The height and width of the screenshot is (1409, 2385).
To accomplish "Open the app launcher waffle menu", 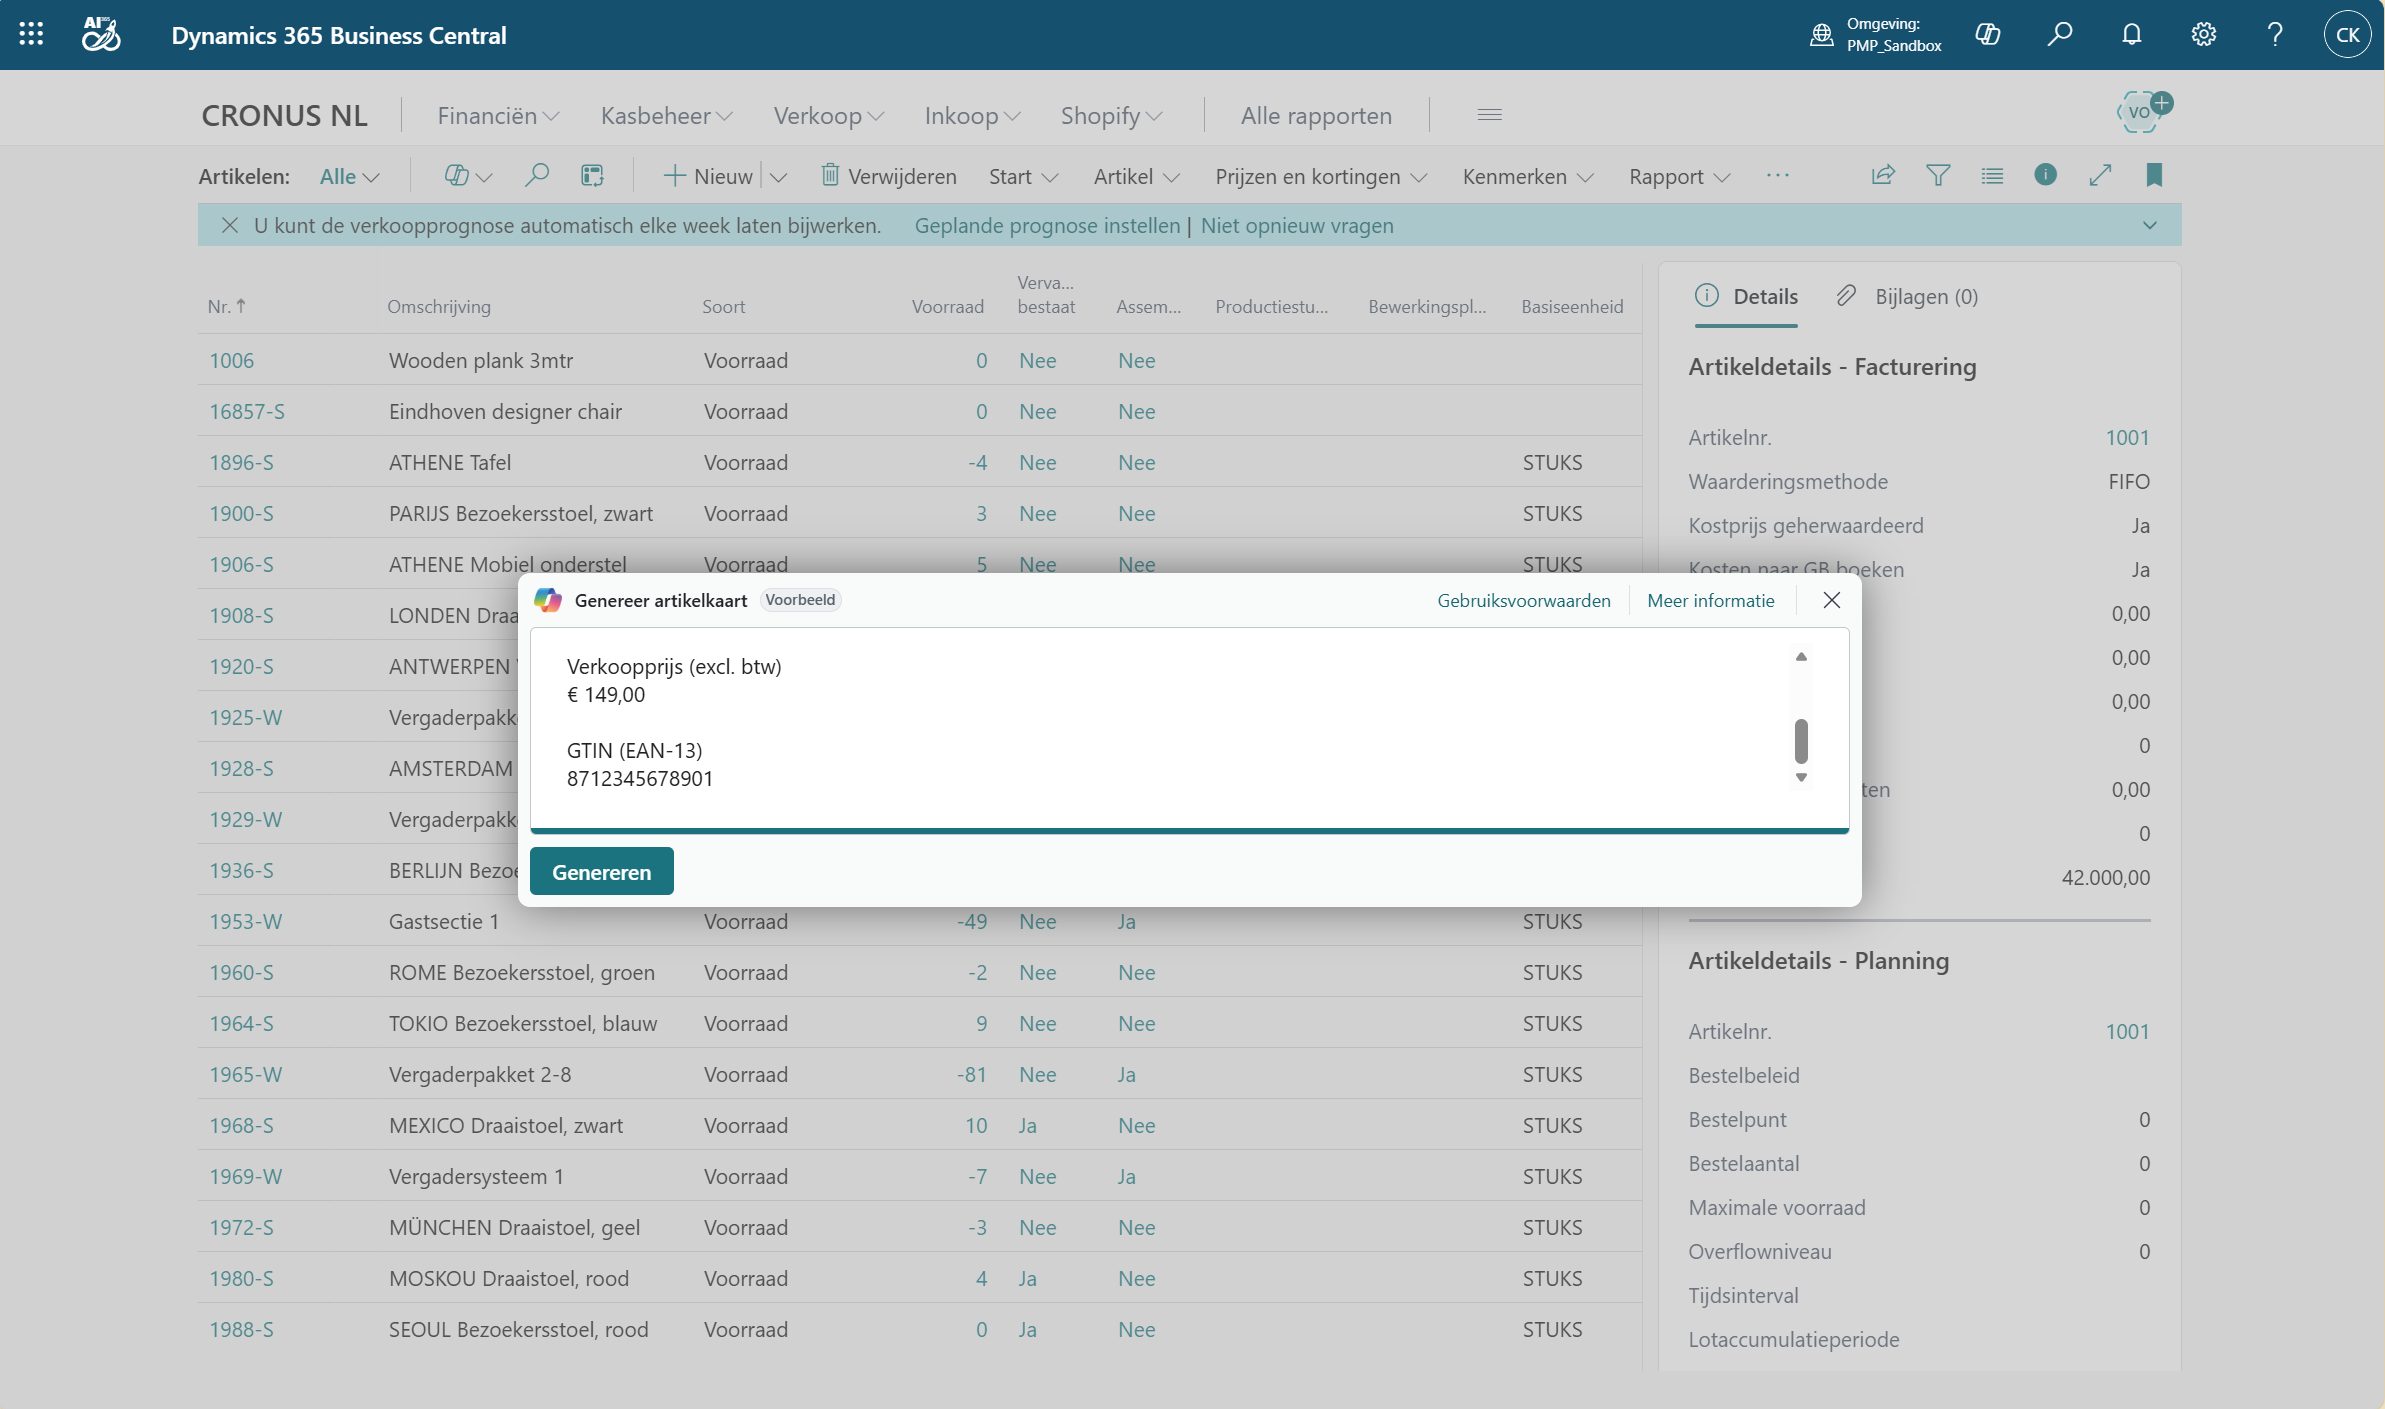I will 31,34.
